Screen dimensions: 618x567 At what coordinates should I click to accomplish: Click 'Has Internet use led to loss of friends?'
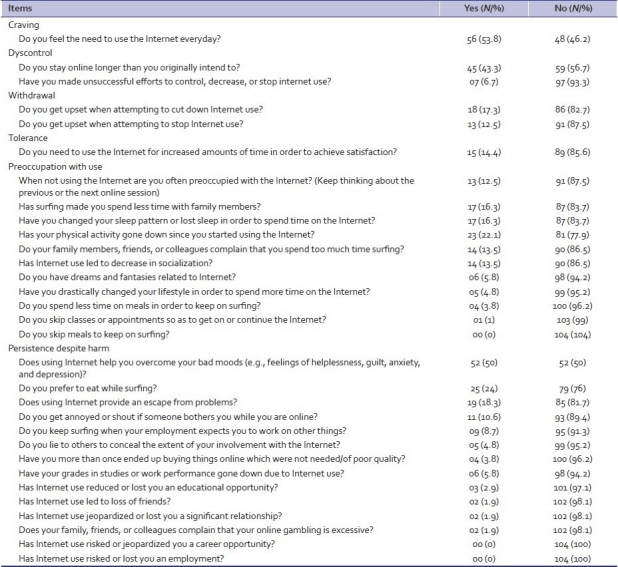pyautogui.click(x=95, y=502)
